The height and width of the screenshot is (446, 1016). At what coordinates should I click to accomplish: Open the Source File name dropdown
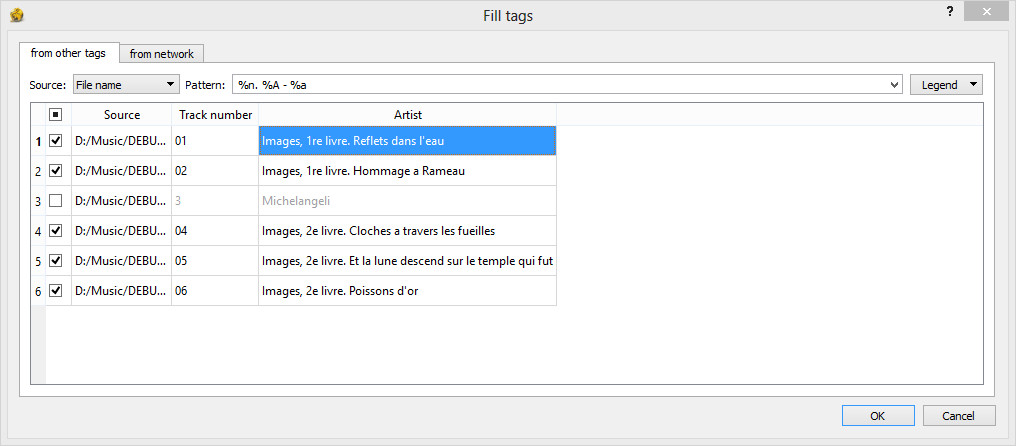pyautogui.click(x=126, y=85)
